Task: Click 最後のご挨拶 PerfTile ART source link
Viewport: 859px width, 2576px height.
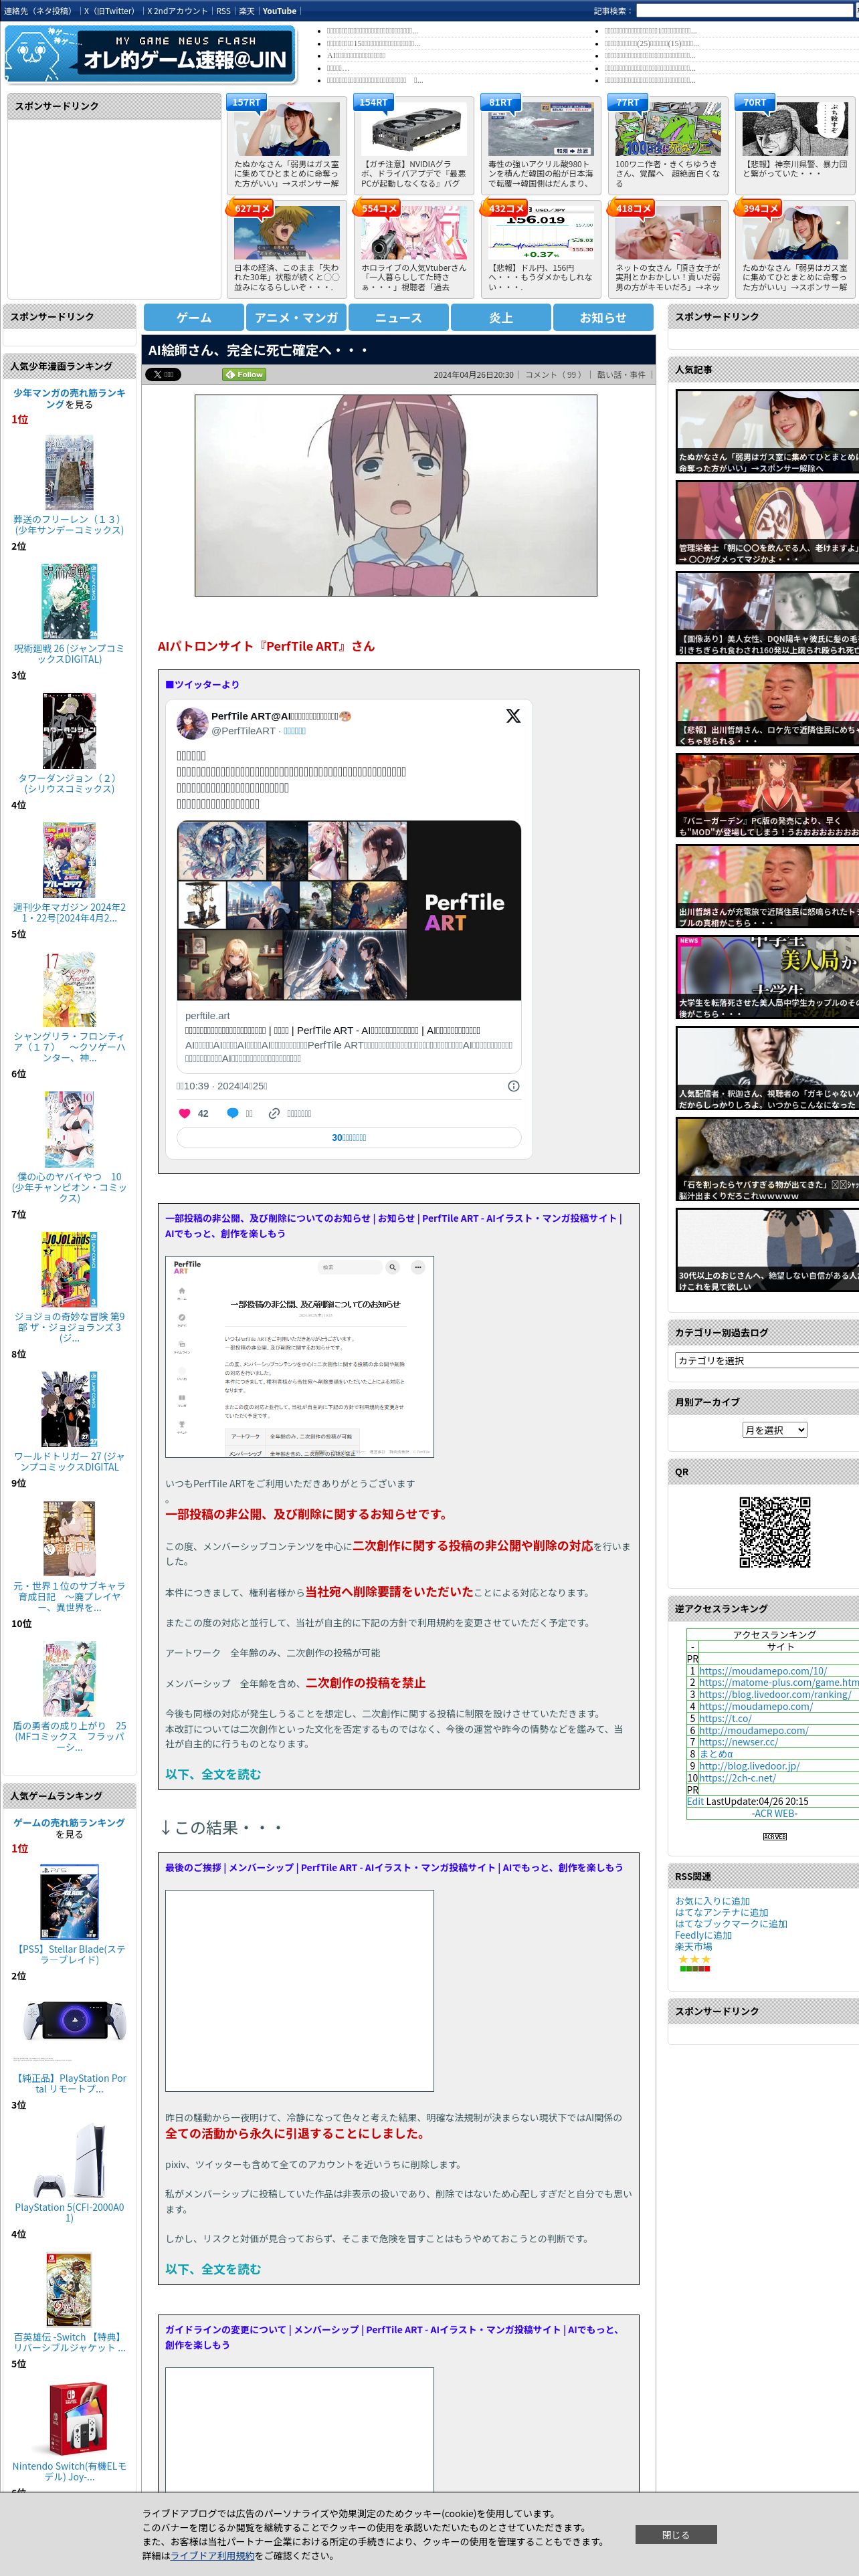Action: point(394,1867)
